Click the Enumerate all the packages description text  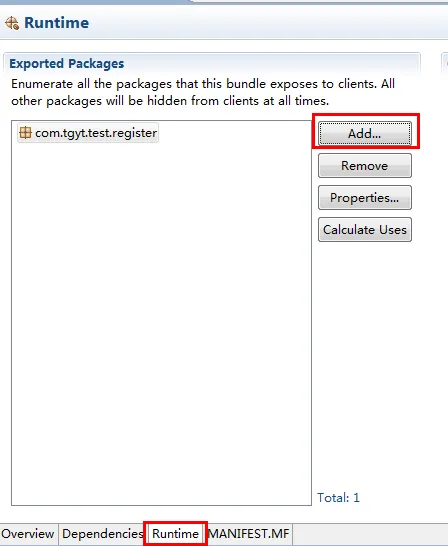point(203,92)
